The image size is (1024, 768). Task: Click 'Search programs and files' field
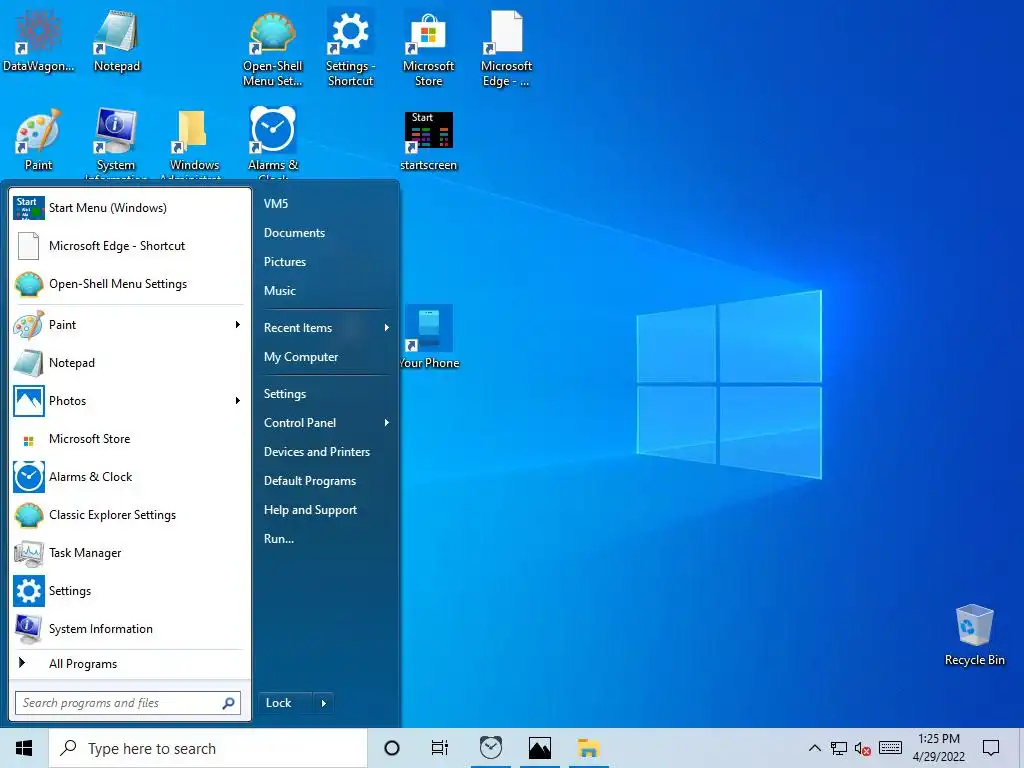click(128, 703)
